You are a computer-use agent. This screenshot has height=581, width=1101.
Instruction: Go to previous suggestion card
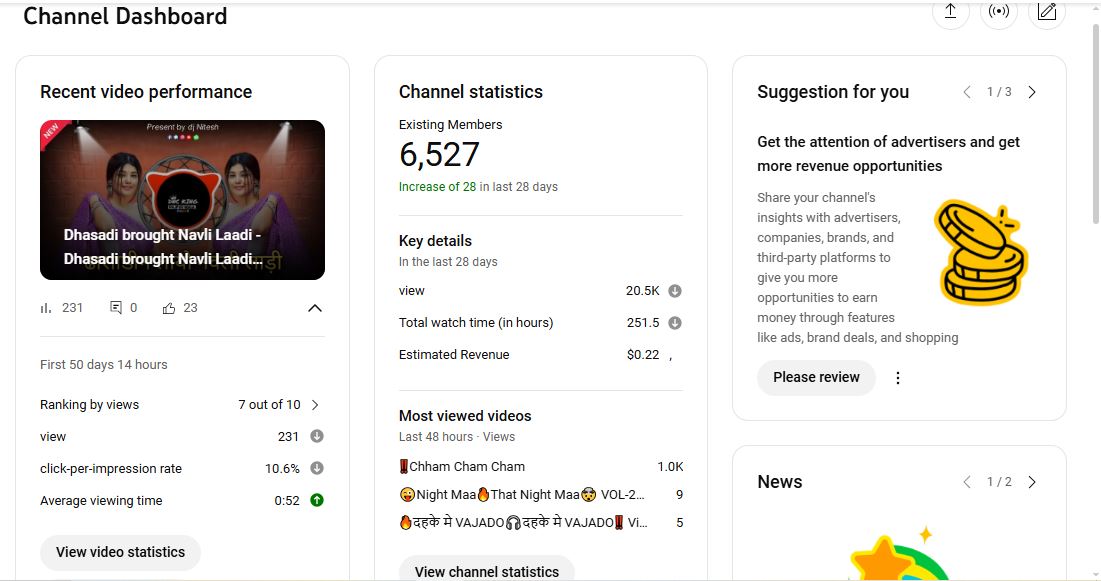coord(967,92)
